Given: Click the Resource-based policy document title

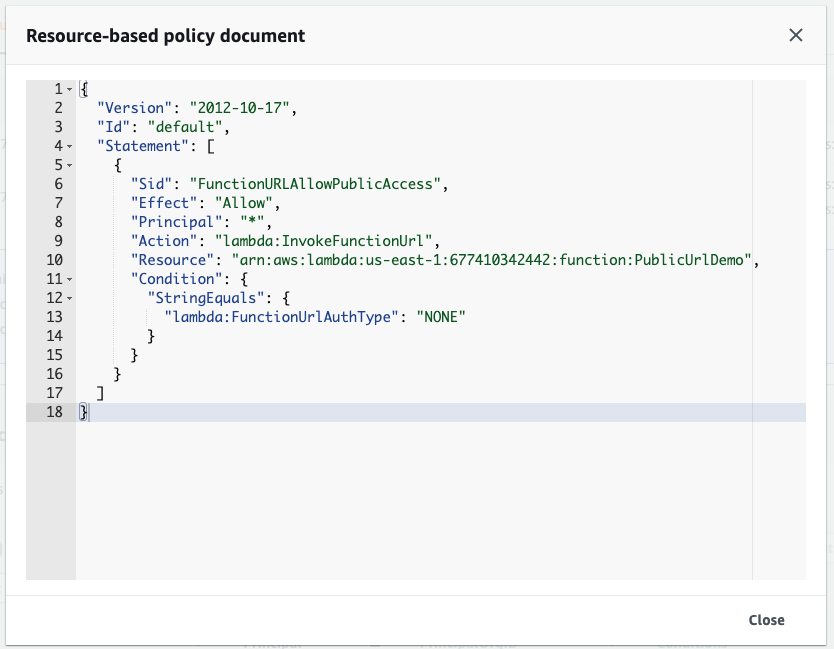Looking at the screenshot, I should point(165,36).
